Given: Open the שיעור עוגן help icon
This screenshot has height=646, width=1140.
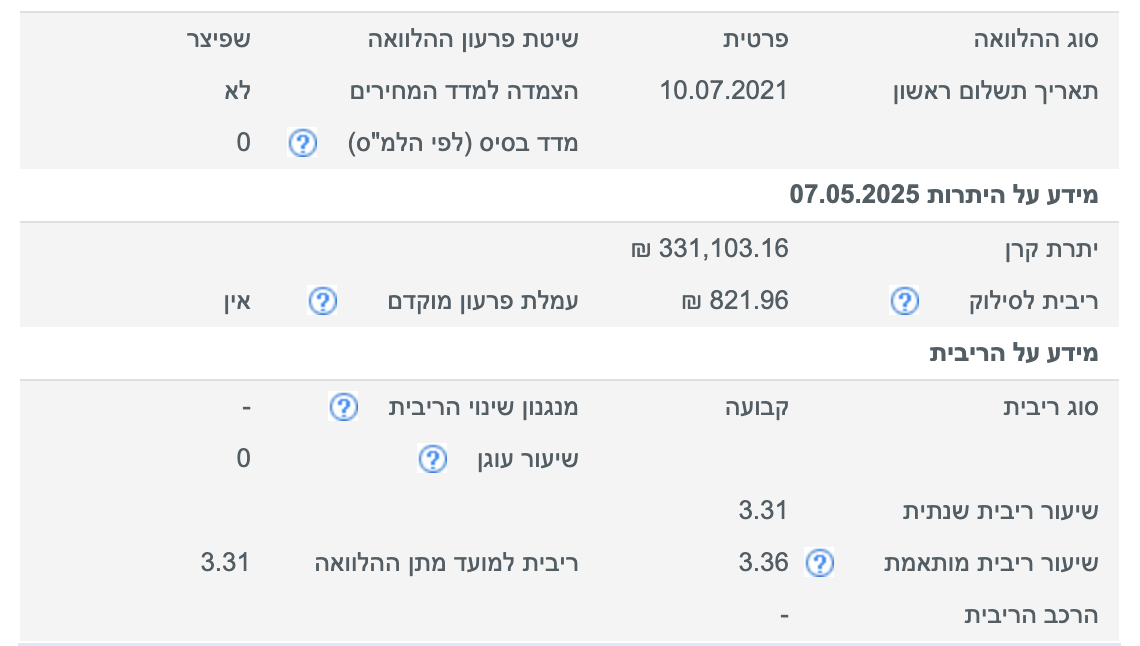Looking at the screenshot, I should point(431,459).
